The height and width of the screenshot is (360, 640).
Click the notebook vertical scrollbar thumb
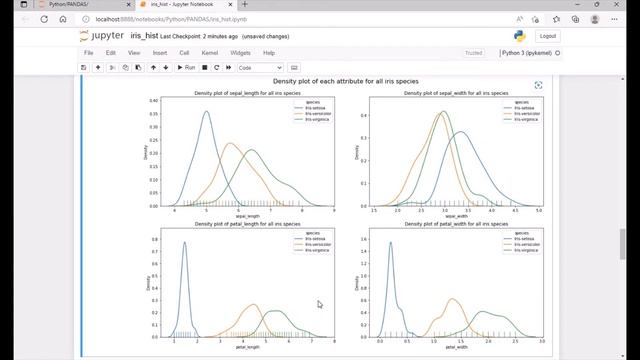pyautogui.click(x=622, y=244)
